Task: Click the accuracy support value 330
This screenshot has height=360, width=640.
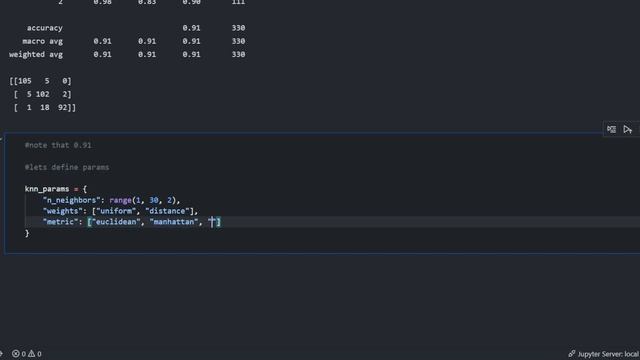Action: coord(238,28)
